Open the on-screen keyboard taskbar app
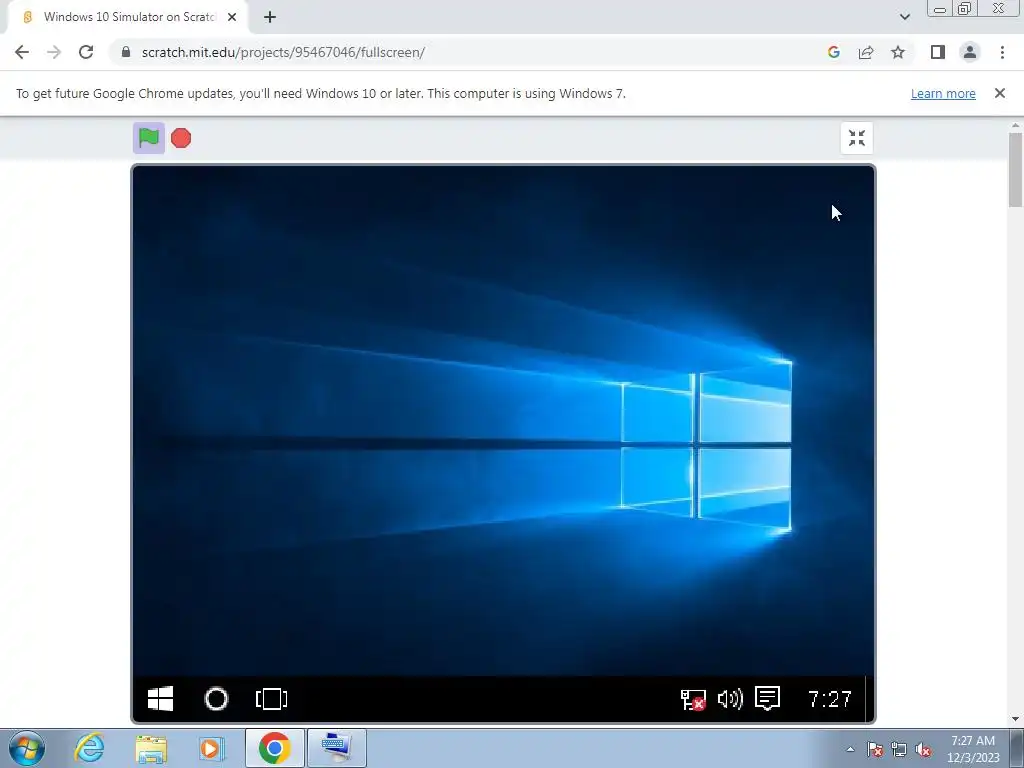Screen dimensions: 1024x768 pyautogui.click(x=336, y=748)
